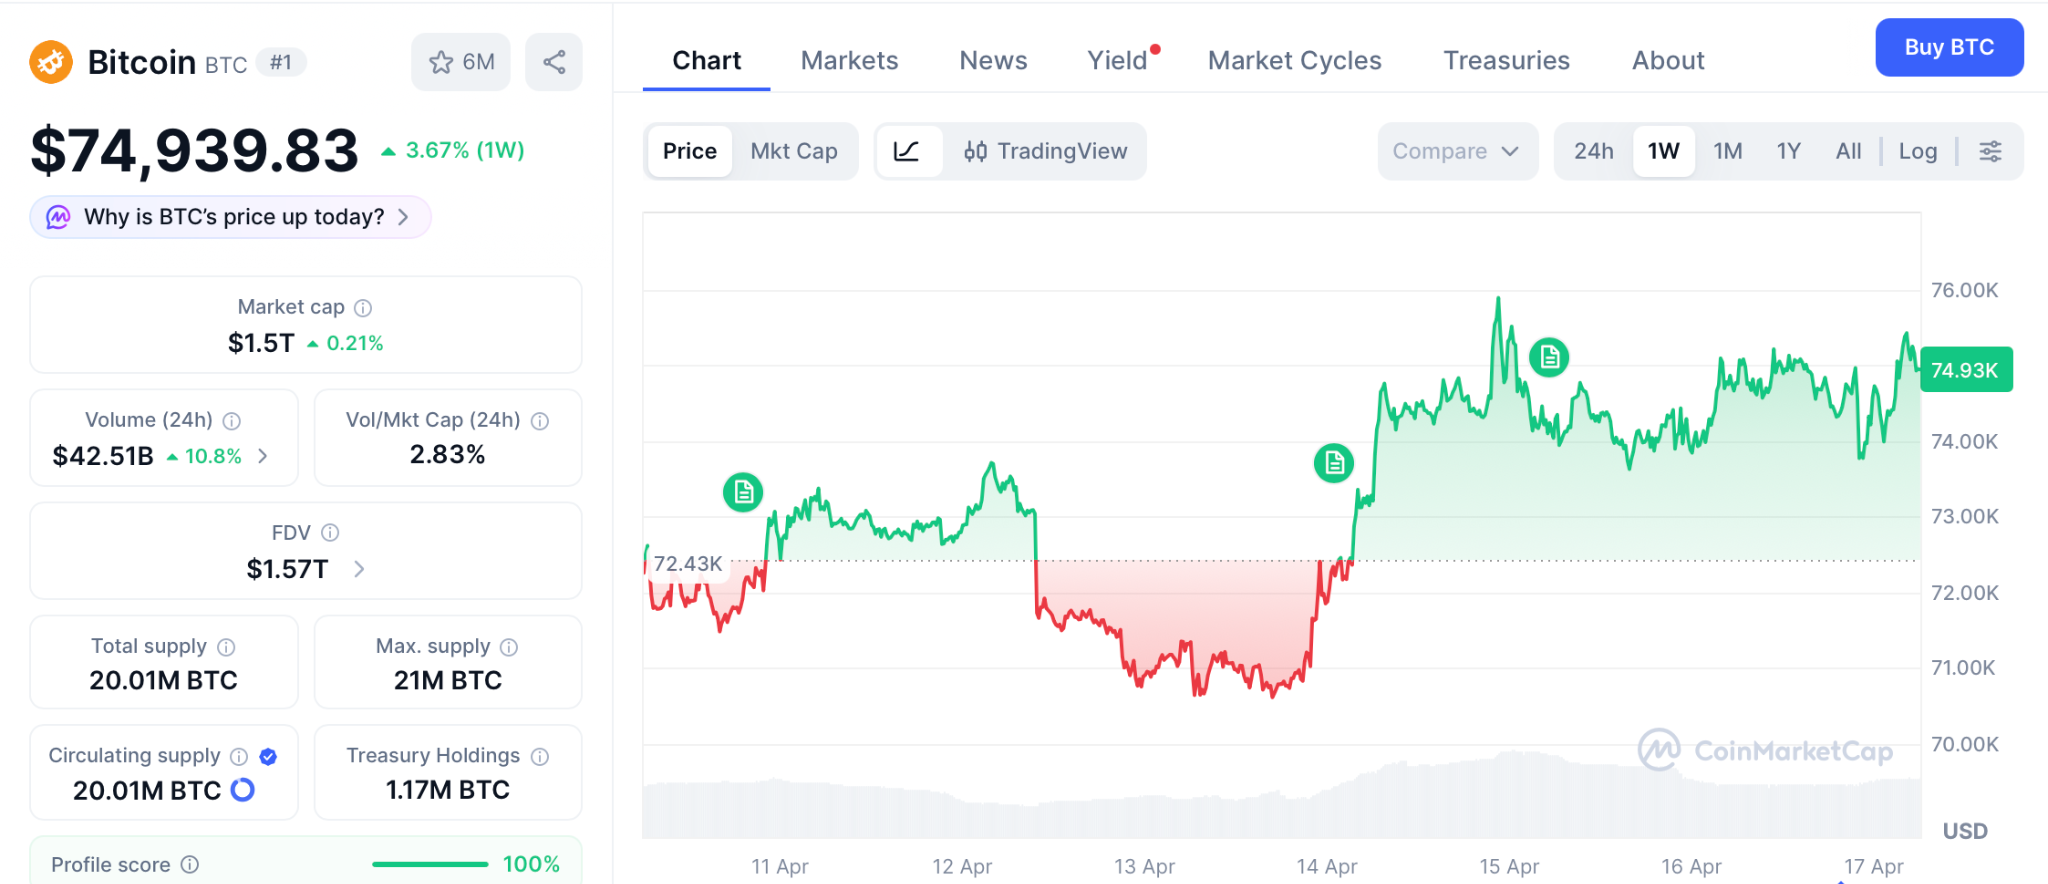The width and height of the screenshot is (2048, 884).
Task: Open chart settings sliders icon
Action: point(1990,151)
